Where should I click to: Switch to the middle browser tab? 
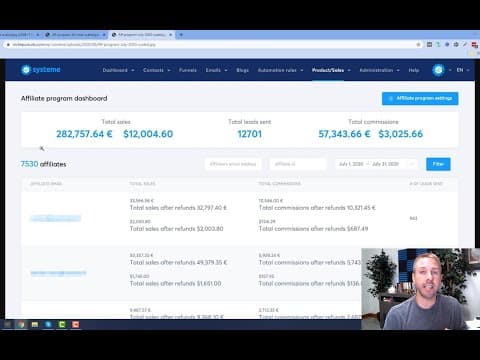point(75,35)
